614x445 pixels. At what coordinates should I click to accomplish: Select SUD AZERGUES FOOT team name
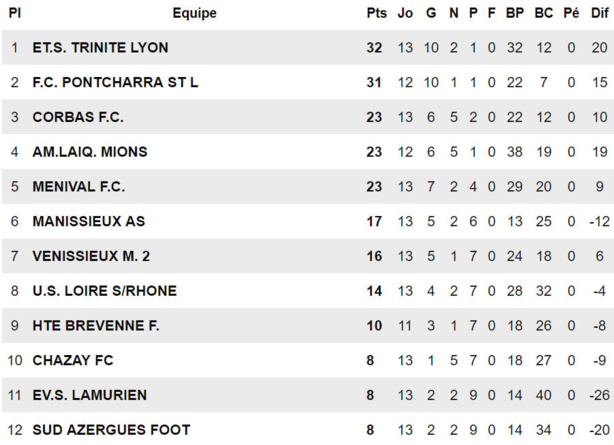111,430
